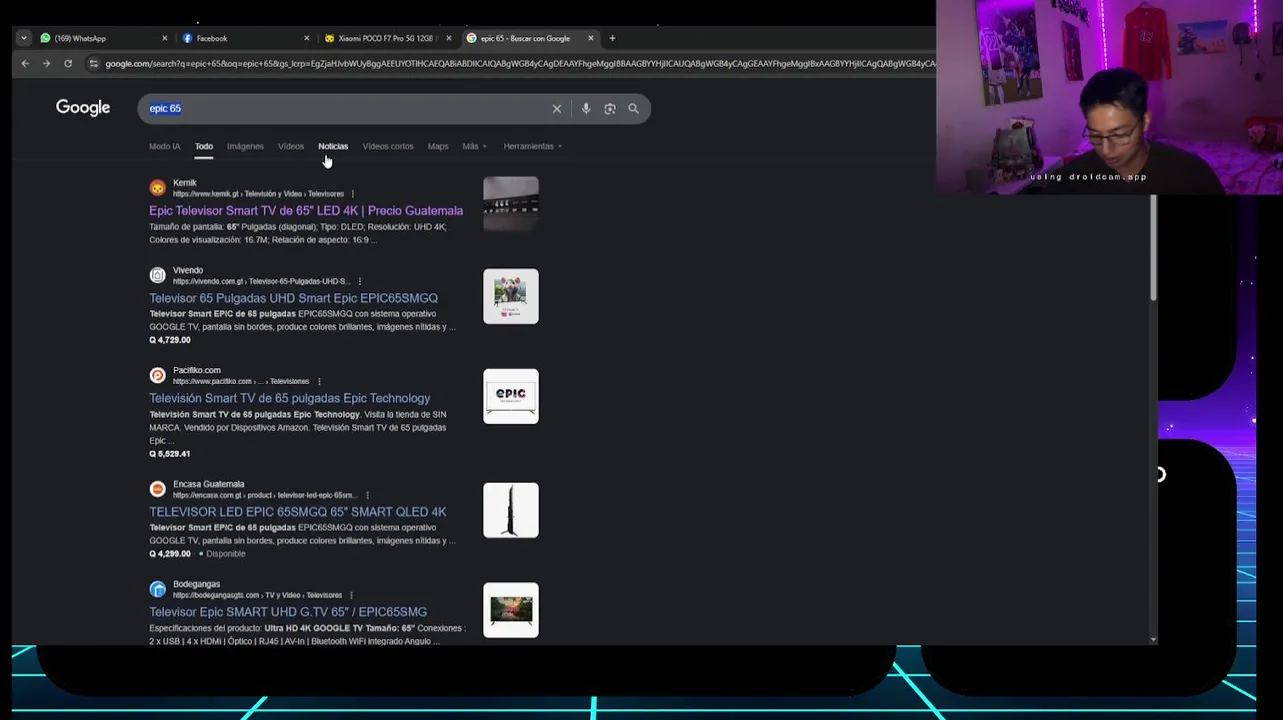Click the price Q 4,729.00 under Vivendo

pos(170,340)
